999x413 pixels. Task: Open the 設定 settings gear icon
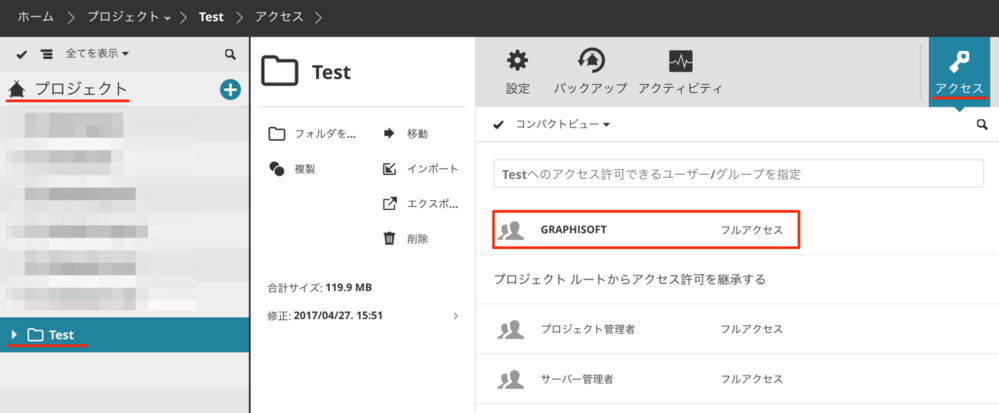point(517,71)
